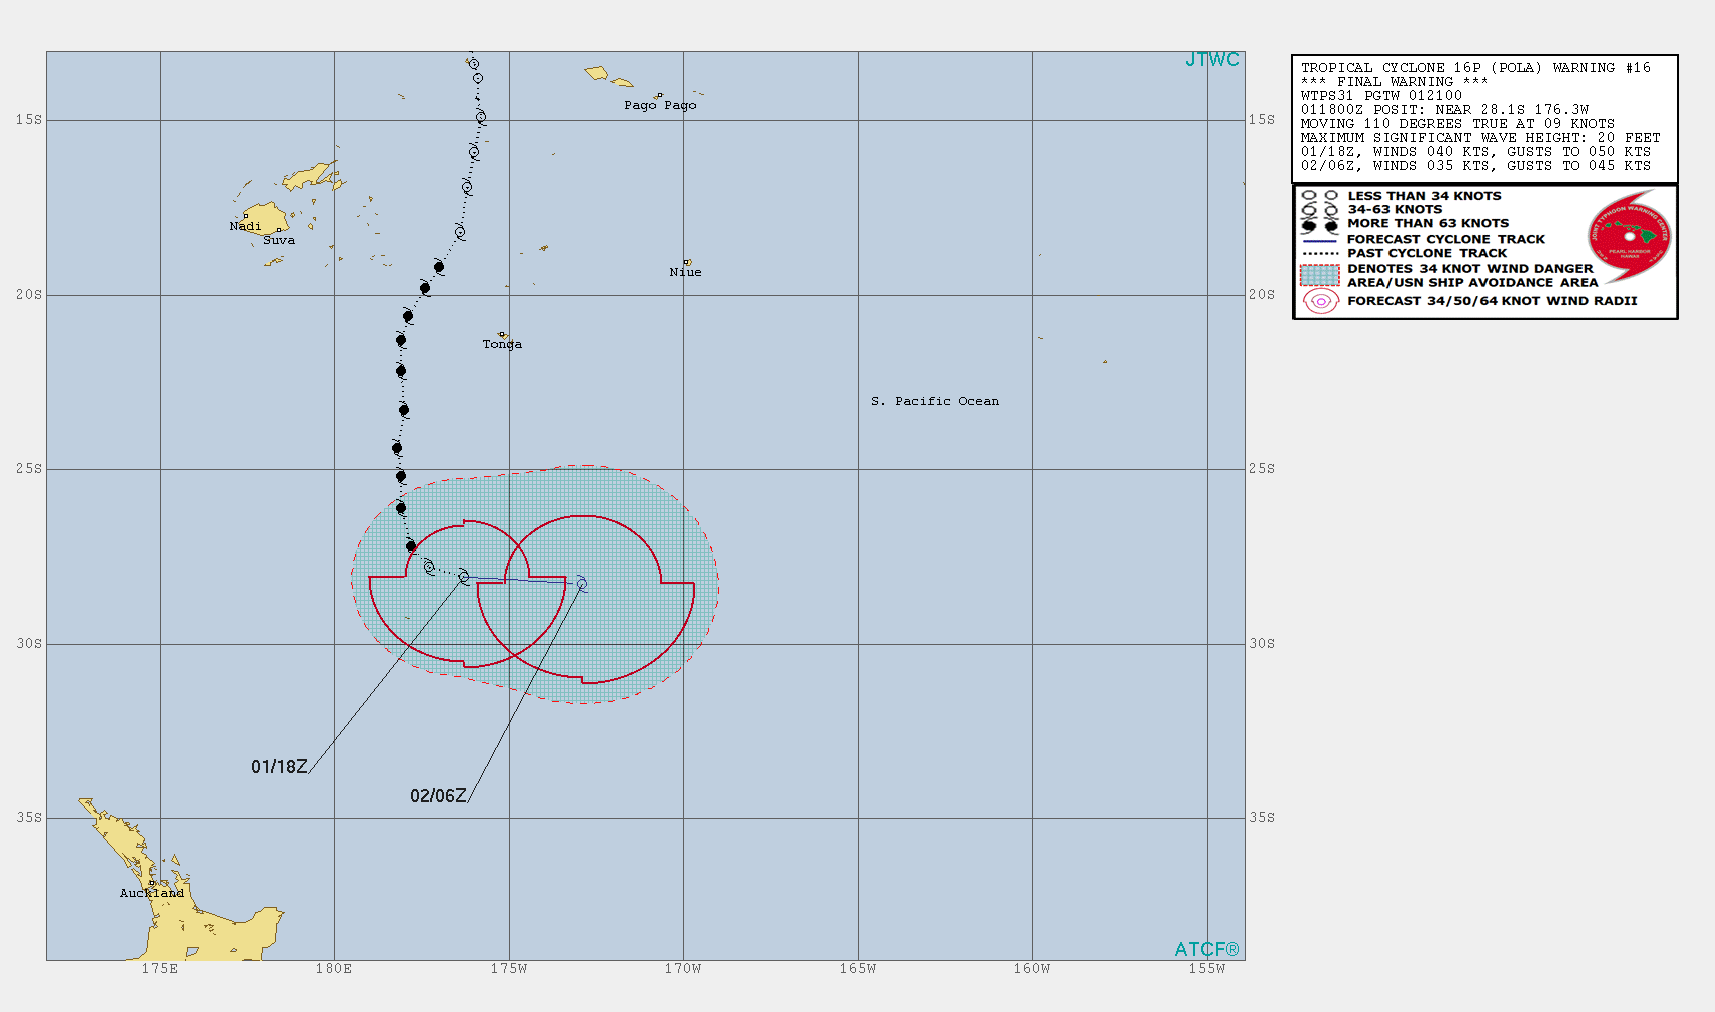Click the Pago Pago map label
This screenshot has width=1715, height=1012.
(660, 105)
